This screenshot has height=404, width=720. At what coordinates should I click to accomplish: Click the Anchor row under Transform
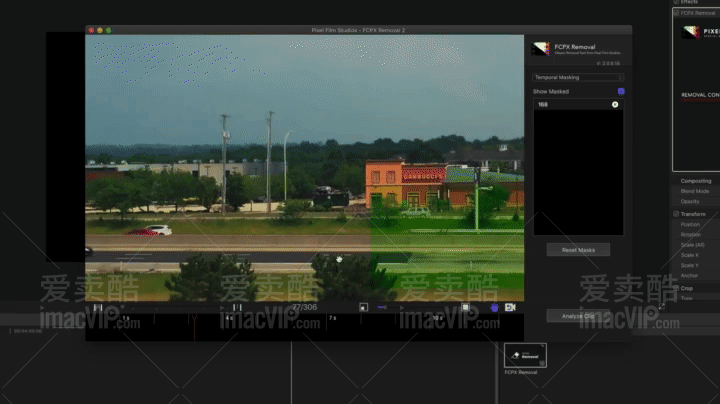click(x=689, y=275)
